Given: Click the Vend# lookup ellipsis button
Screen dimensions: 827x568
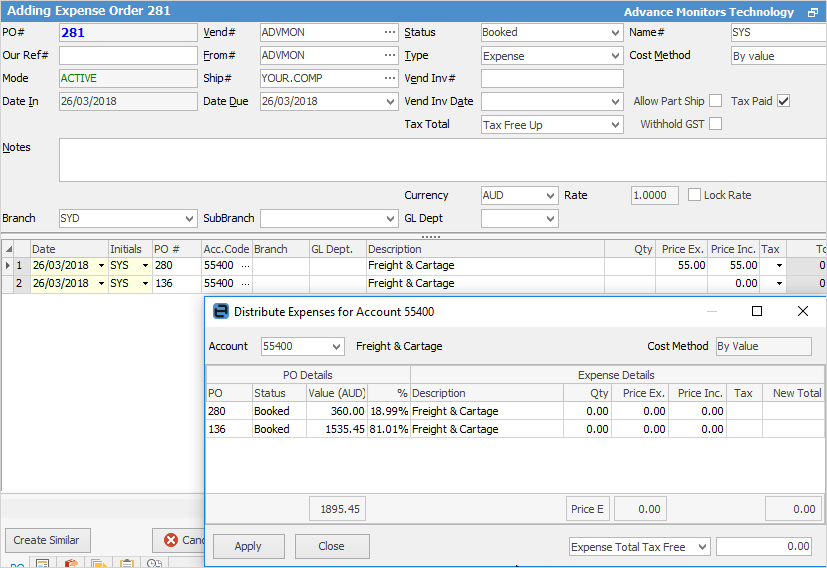Looking at the screenshot, I should (389, 33).
